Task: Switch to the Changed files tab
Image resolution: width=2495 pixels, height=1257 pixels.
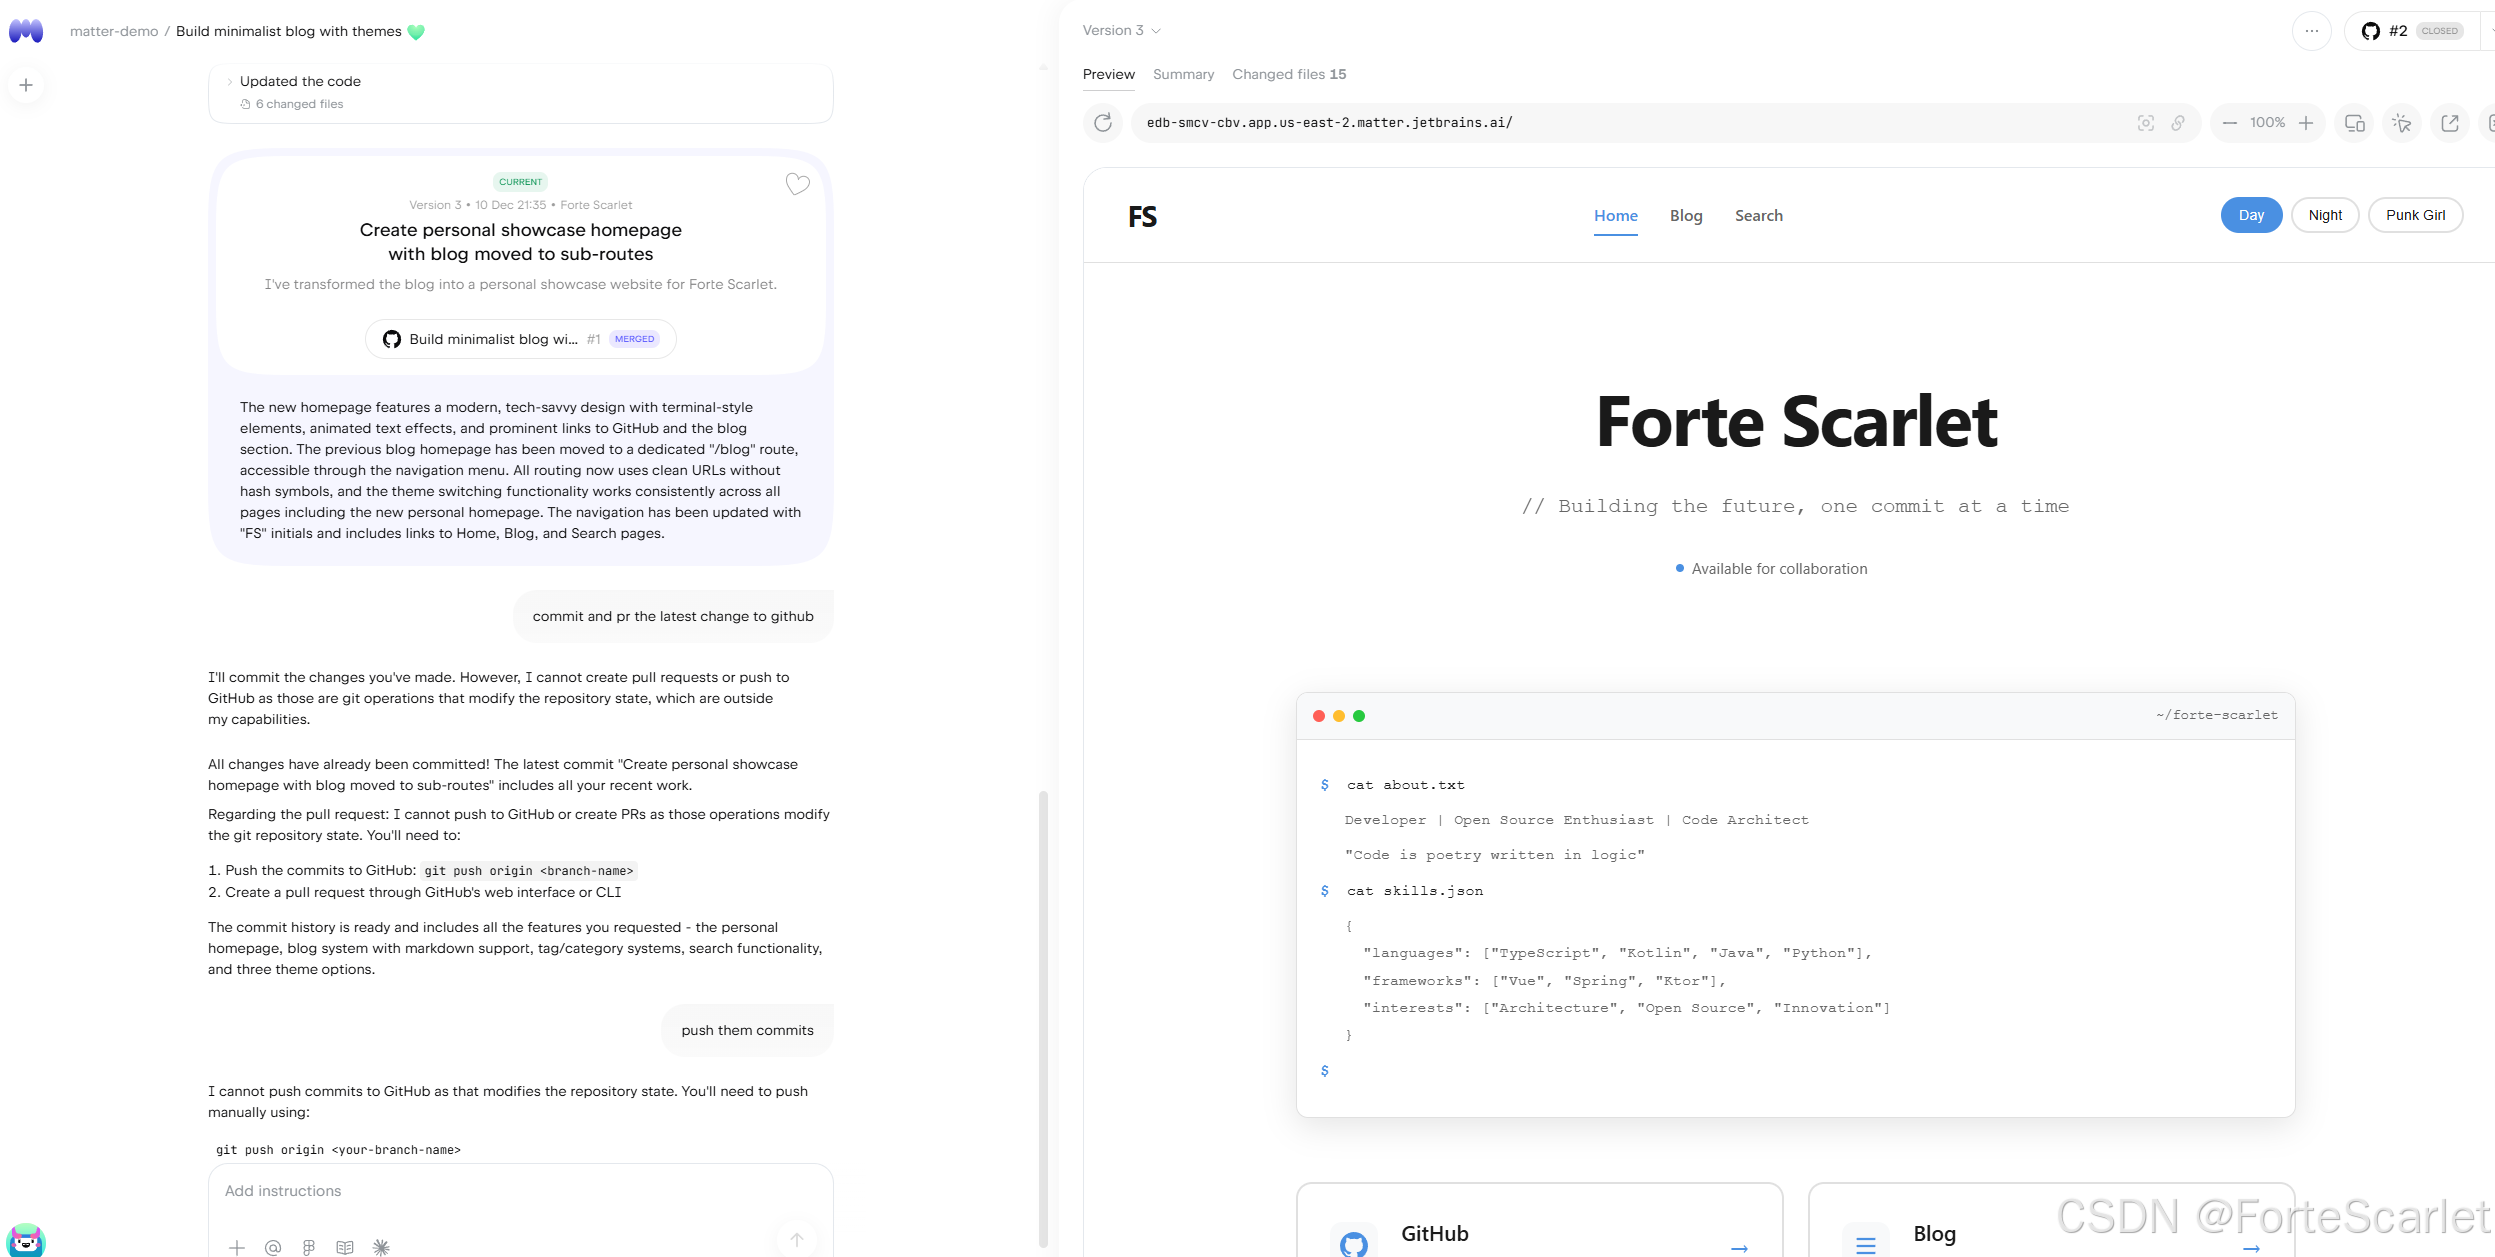Action: [x=1288, y=74]
